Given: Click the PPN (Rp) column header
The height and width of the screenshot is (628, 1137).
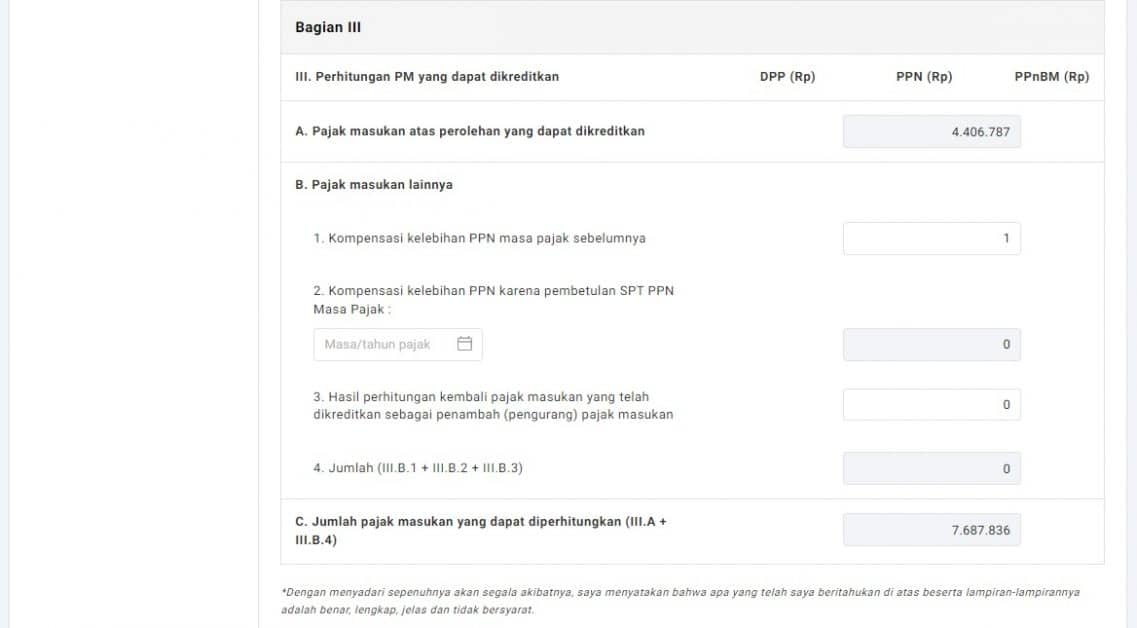Looking at the screenshot, I should click(x=923, y=75).
